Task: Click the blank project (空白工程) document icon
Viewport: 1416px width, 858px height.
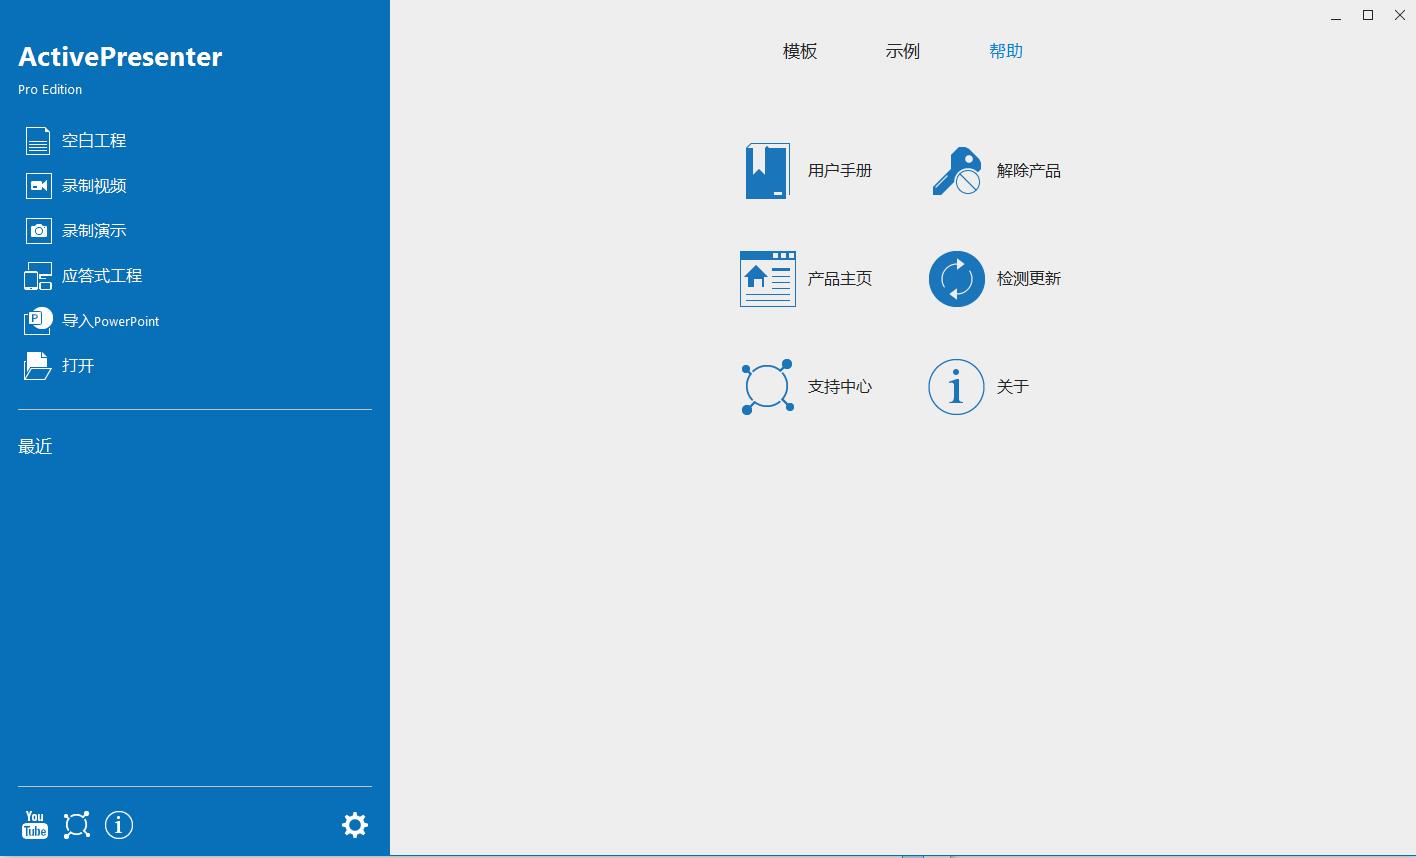Action: pyautogui.click(x=38, y=141)
